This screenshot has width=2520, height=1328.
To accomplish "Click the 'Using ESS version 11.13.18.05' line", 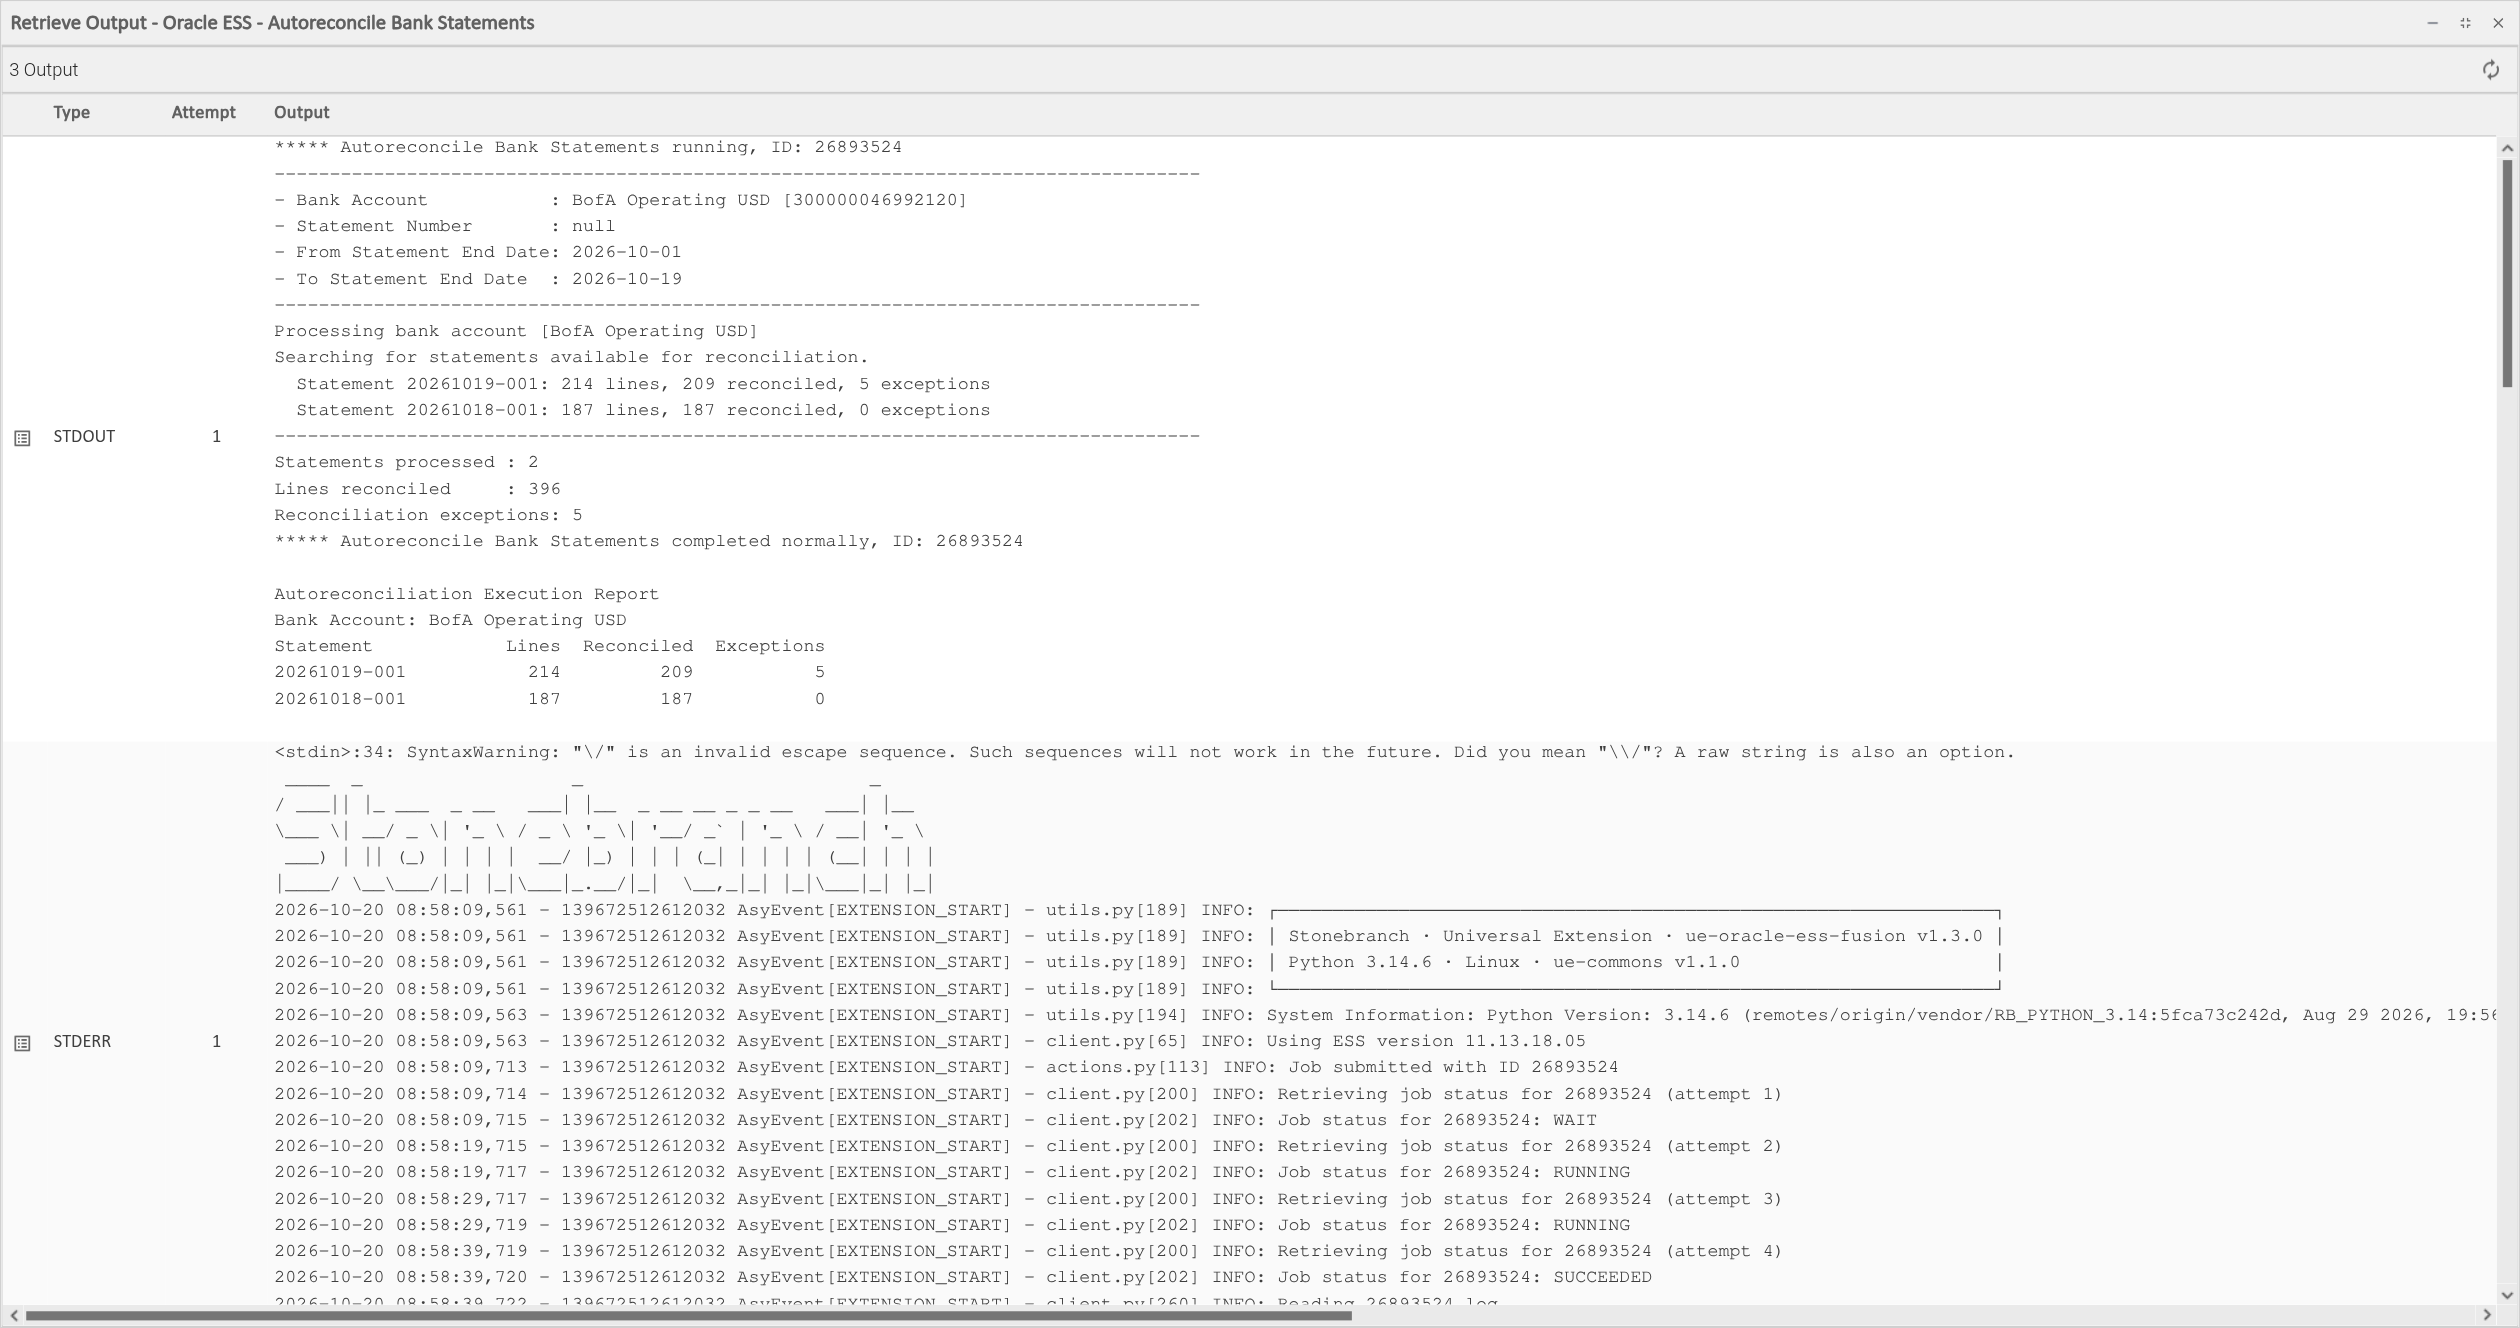I will tap(930, 1041).
